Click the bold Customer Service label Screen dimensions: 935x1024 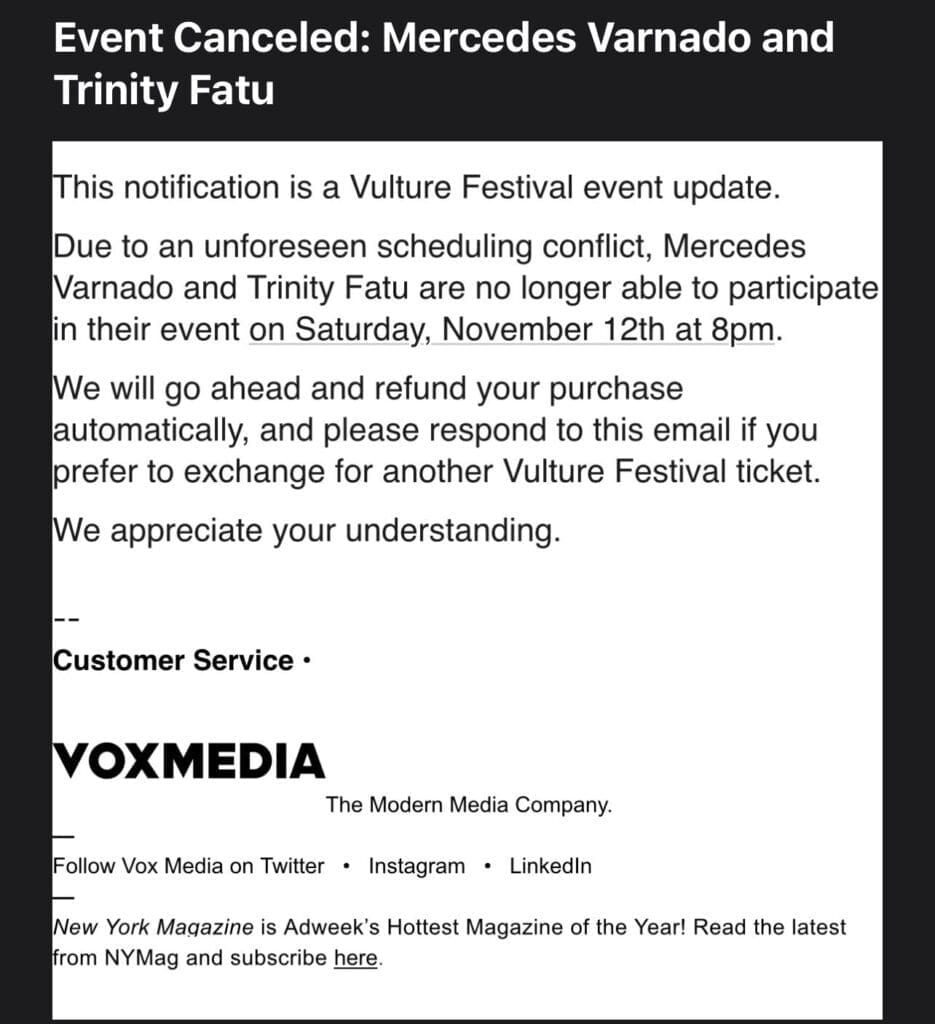[x=173, y=660]
